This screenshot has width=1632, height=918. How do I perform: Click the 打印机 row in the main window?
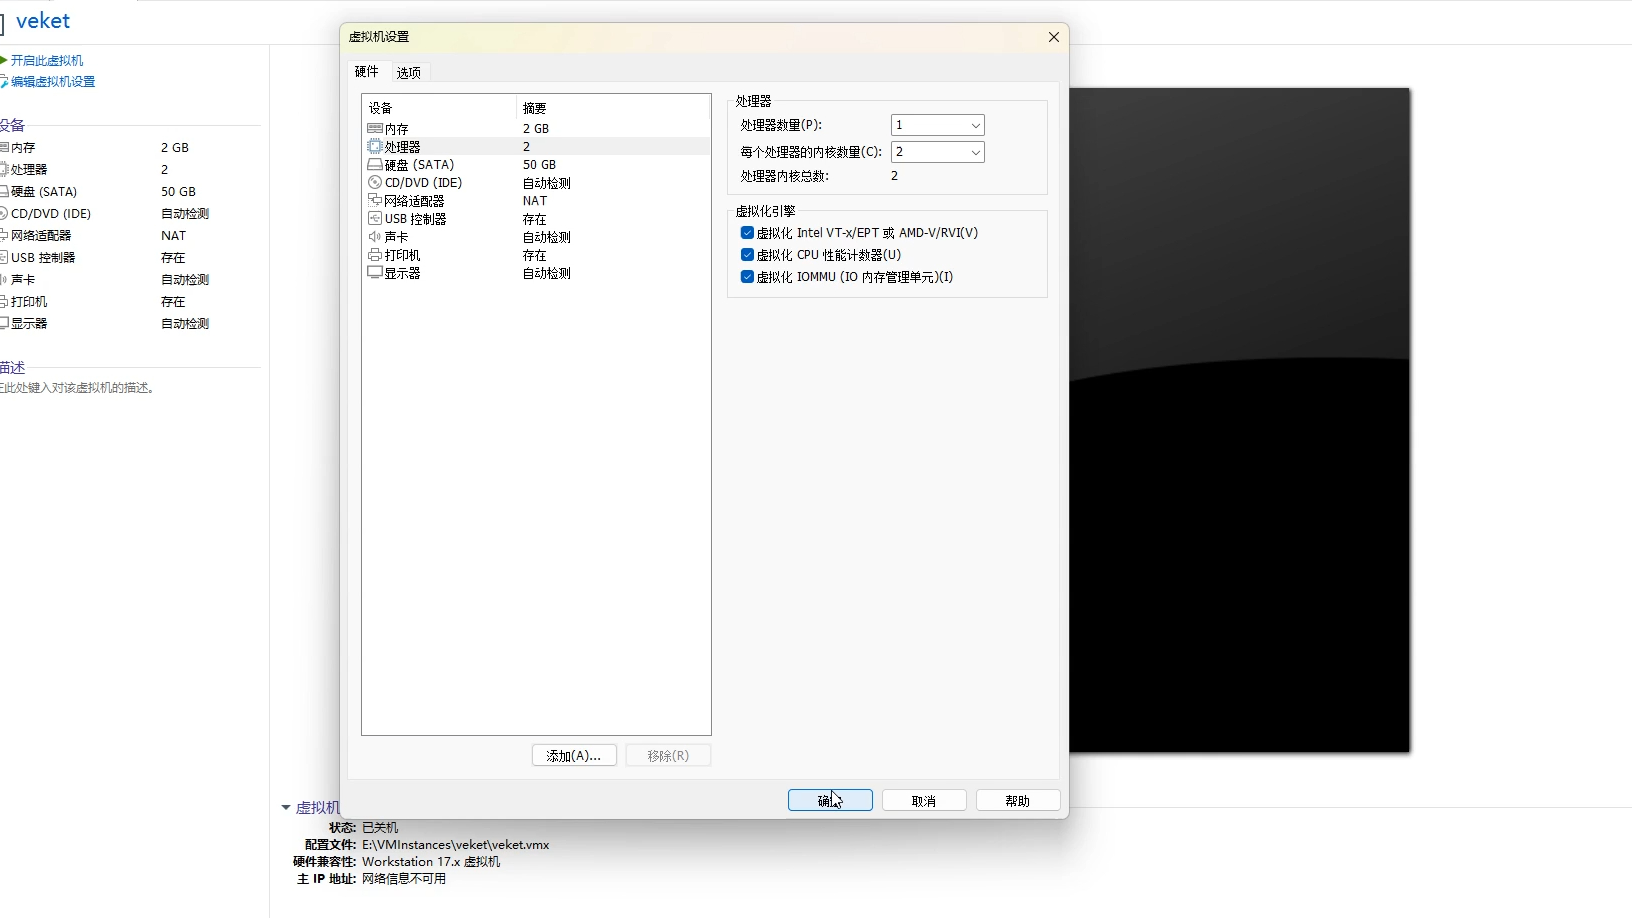pyautogui.click(x=130, y=301)
